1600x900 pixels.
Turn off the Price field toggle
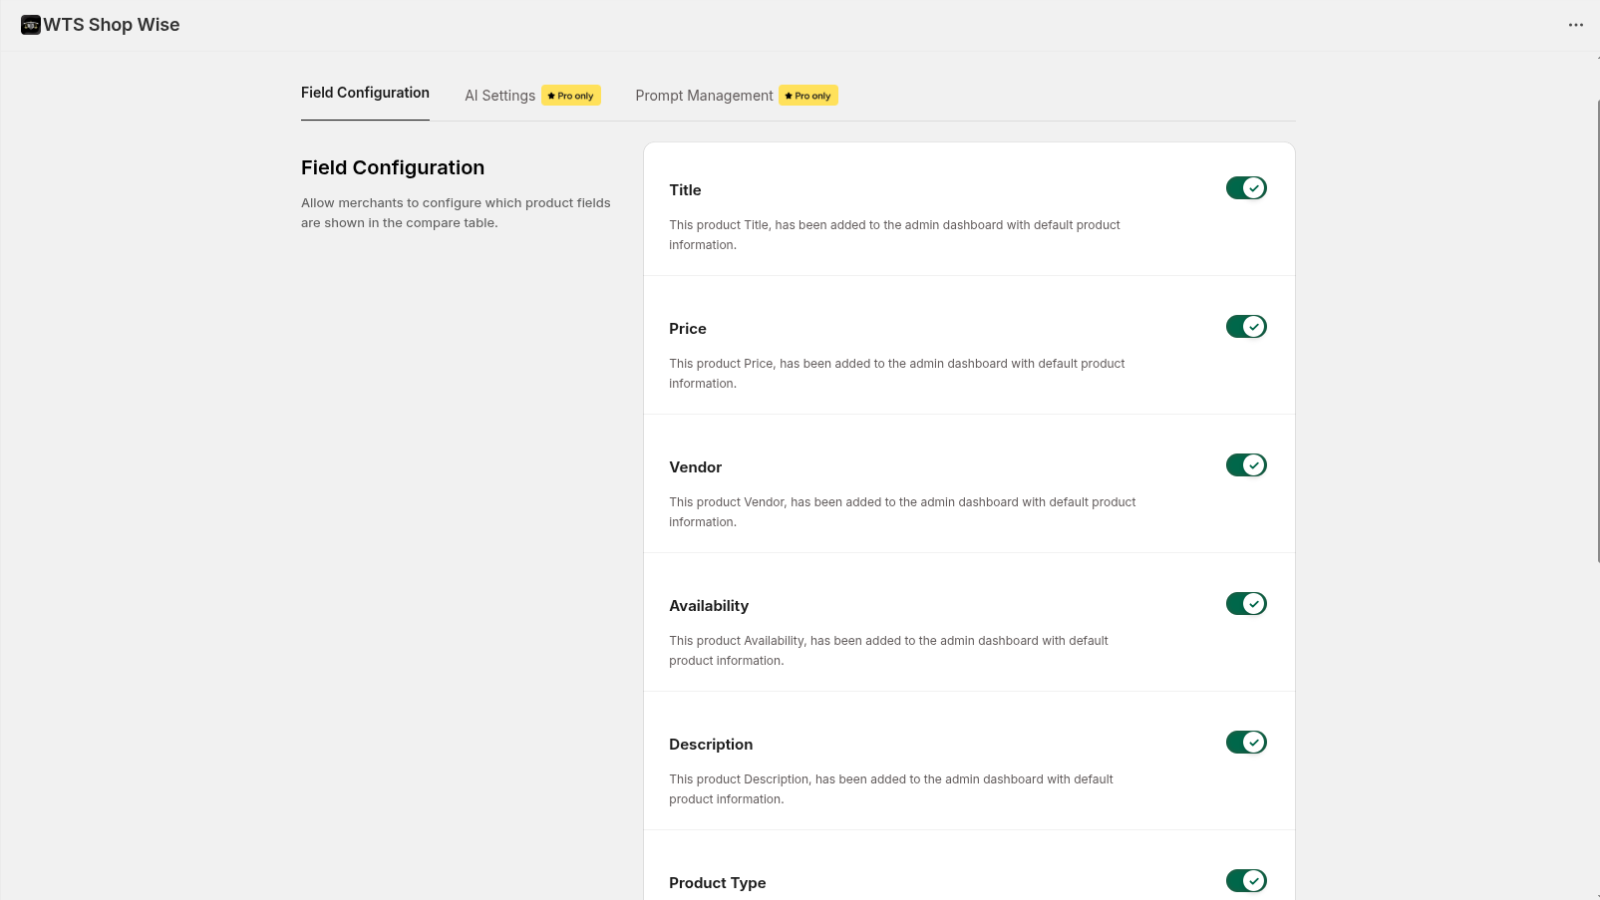pyautogui.click(x=1246, y=326)
